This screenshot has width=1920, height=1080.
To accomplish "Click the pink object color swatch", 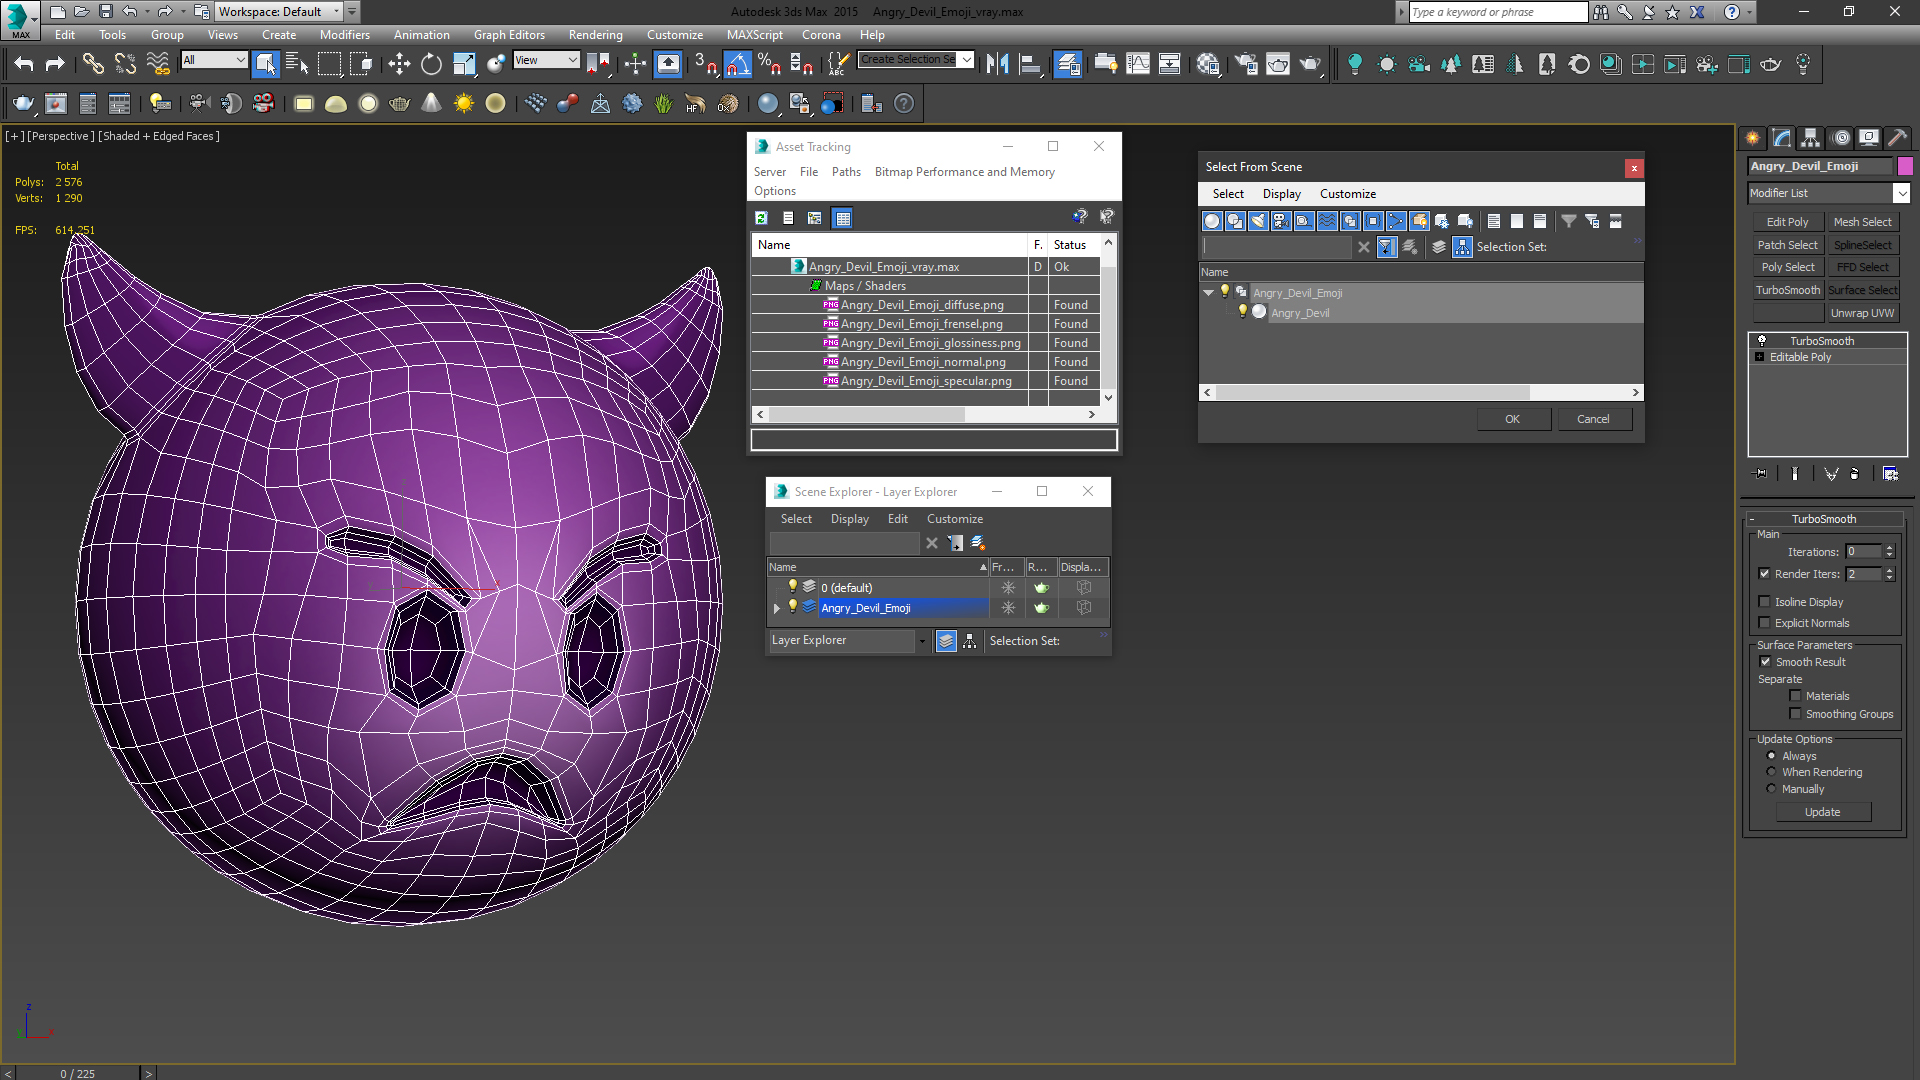I will tap(1905, 166).
